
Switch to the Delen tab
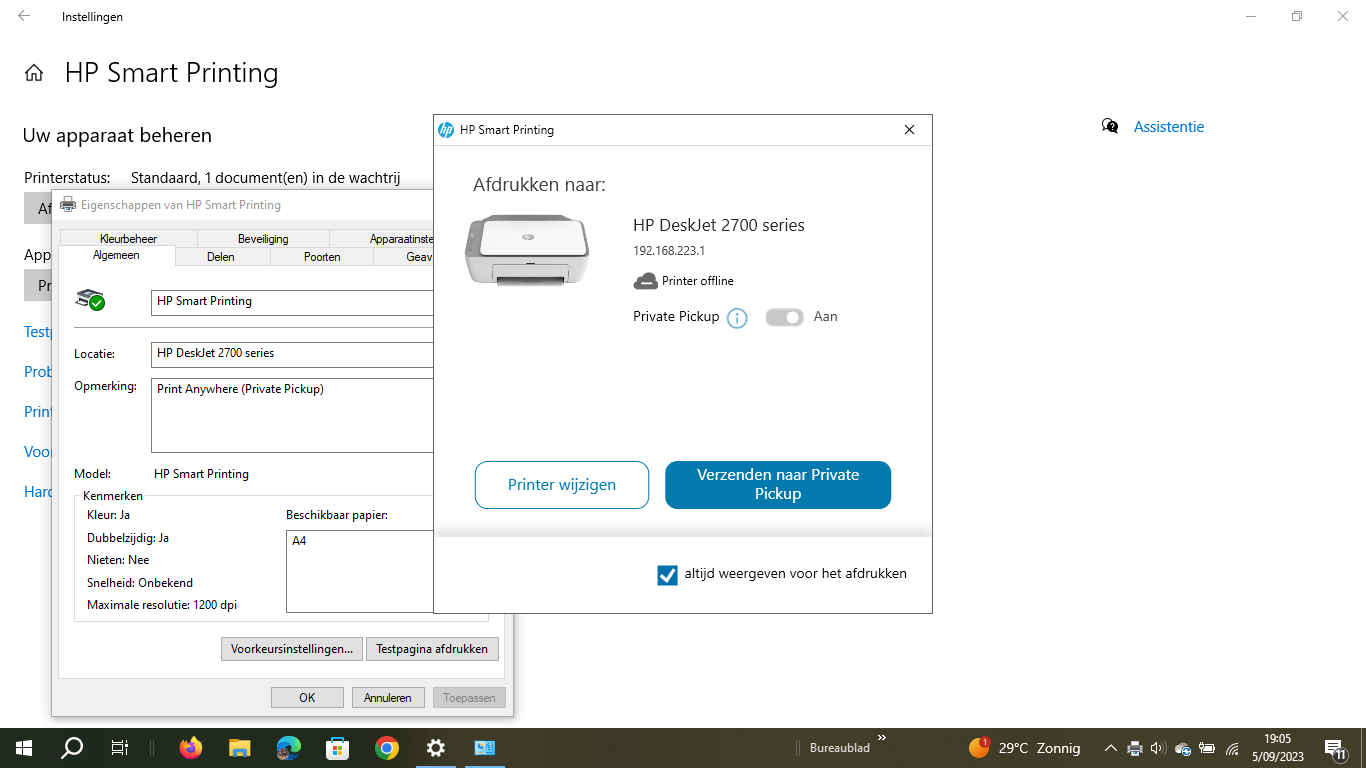click(x=221, y=257)
